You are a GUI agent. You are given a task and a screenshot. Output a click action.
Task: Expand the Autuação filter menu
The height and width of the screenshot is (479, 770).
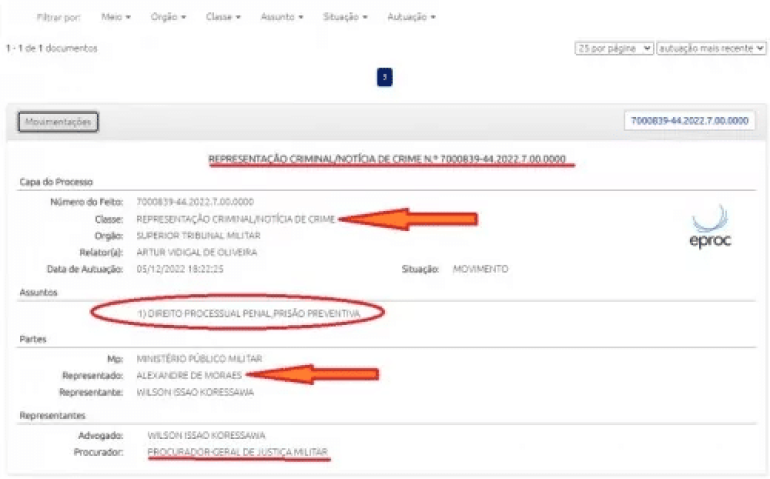[412, 17]
